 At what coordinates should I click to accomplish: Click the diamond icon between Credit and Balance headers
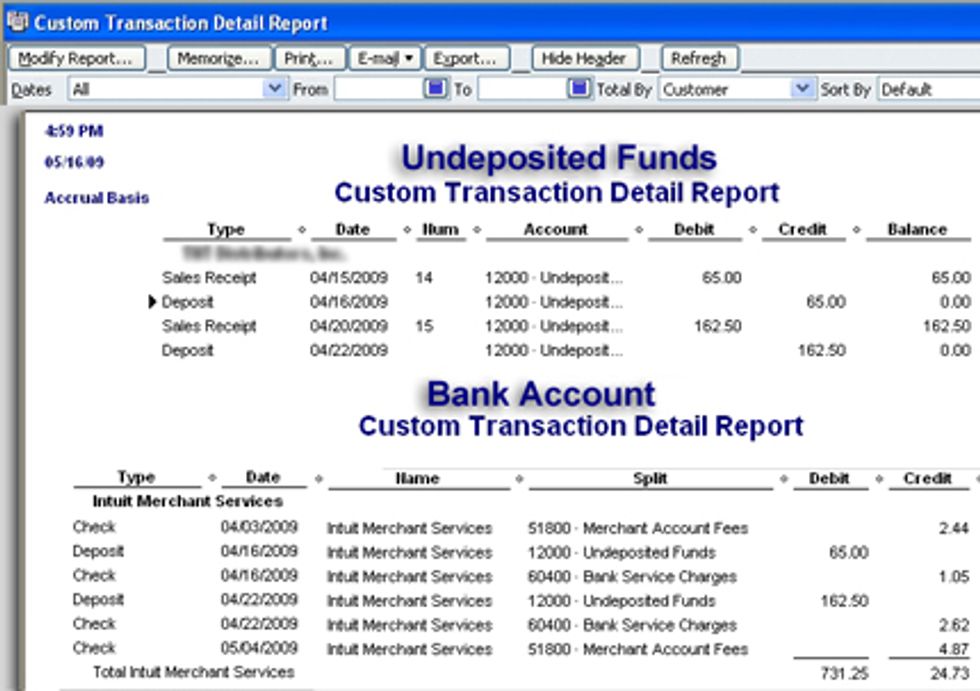[x=859, y=228]
